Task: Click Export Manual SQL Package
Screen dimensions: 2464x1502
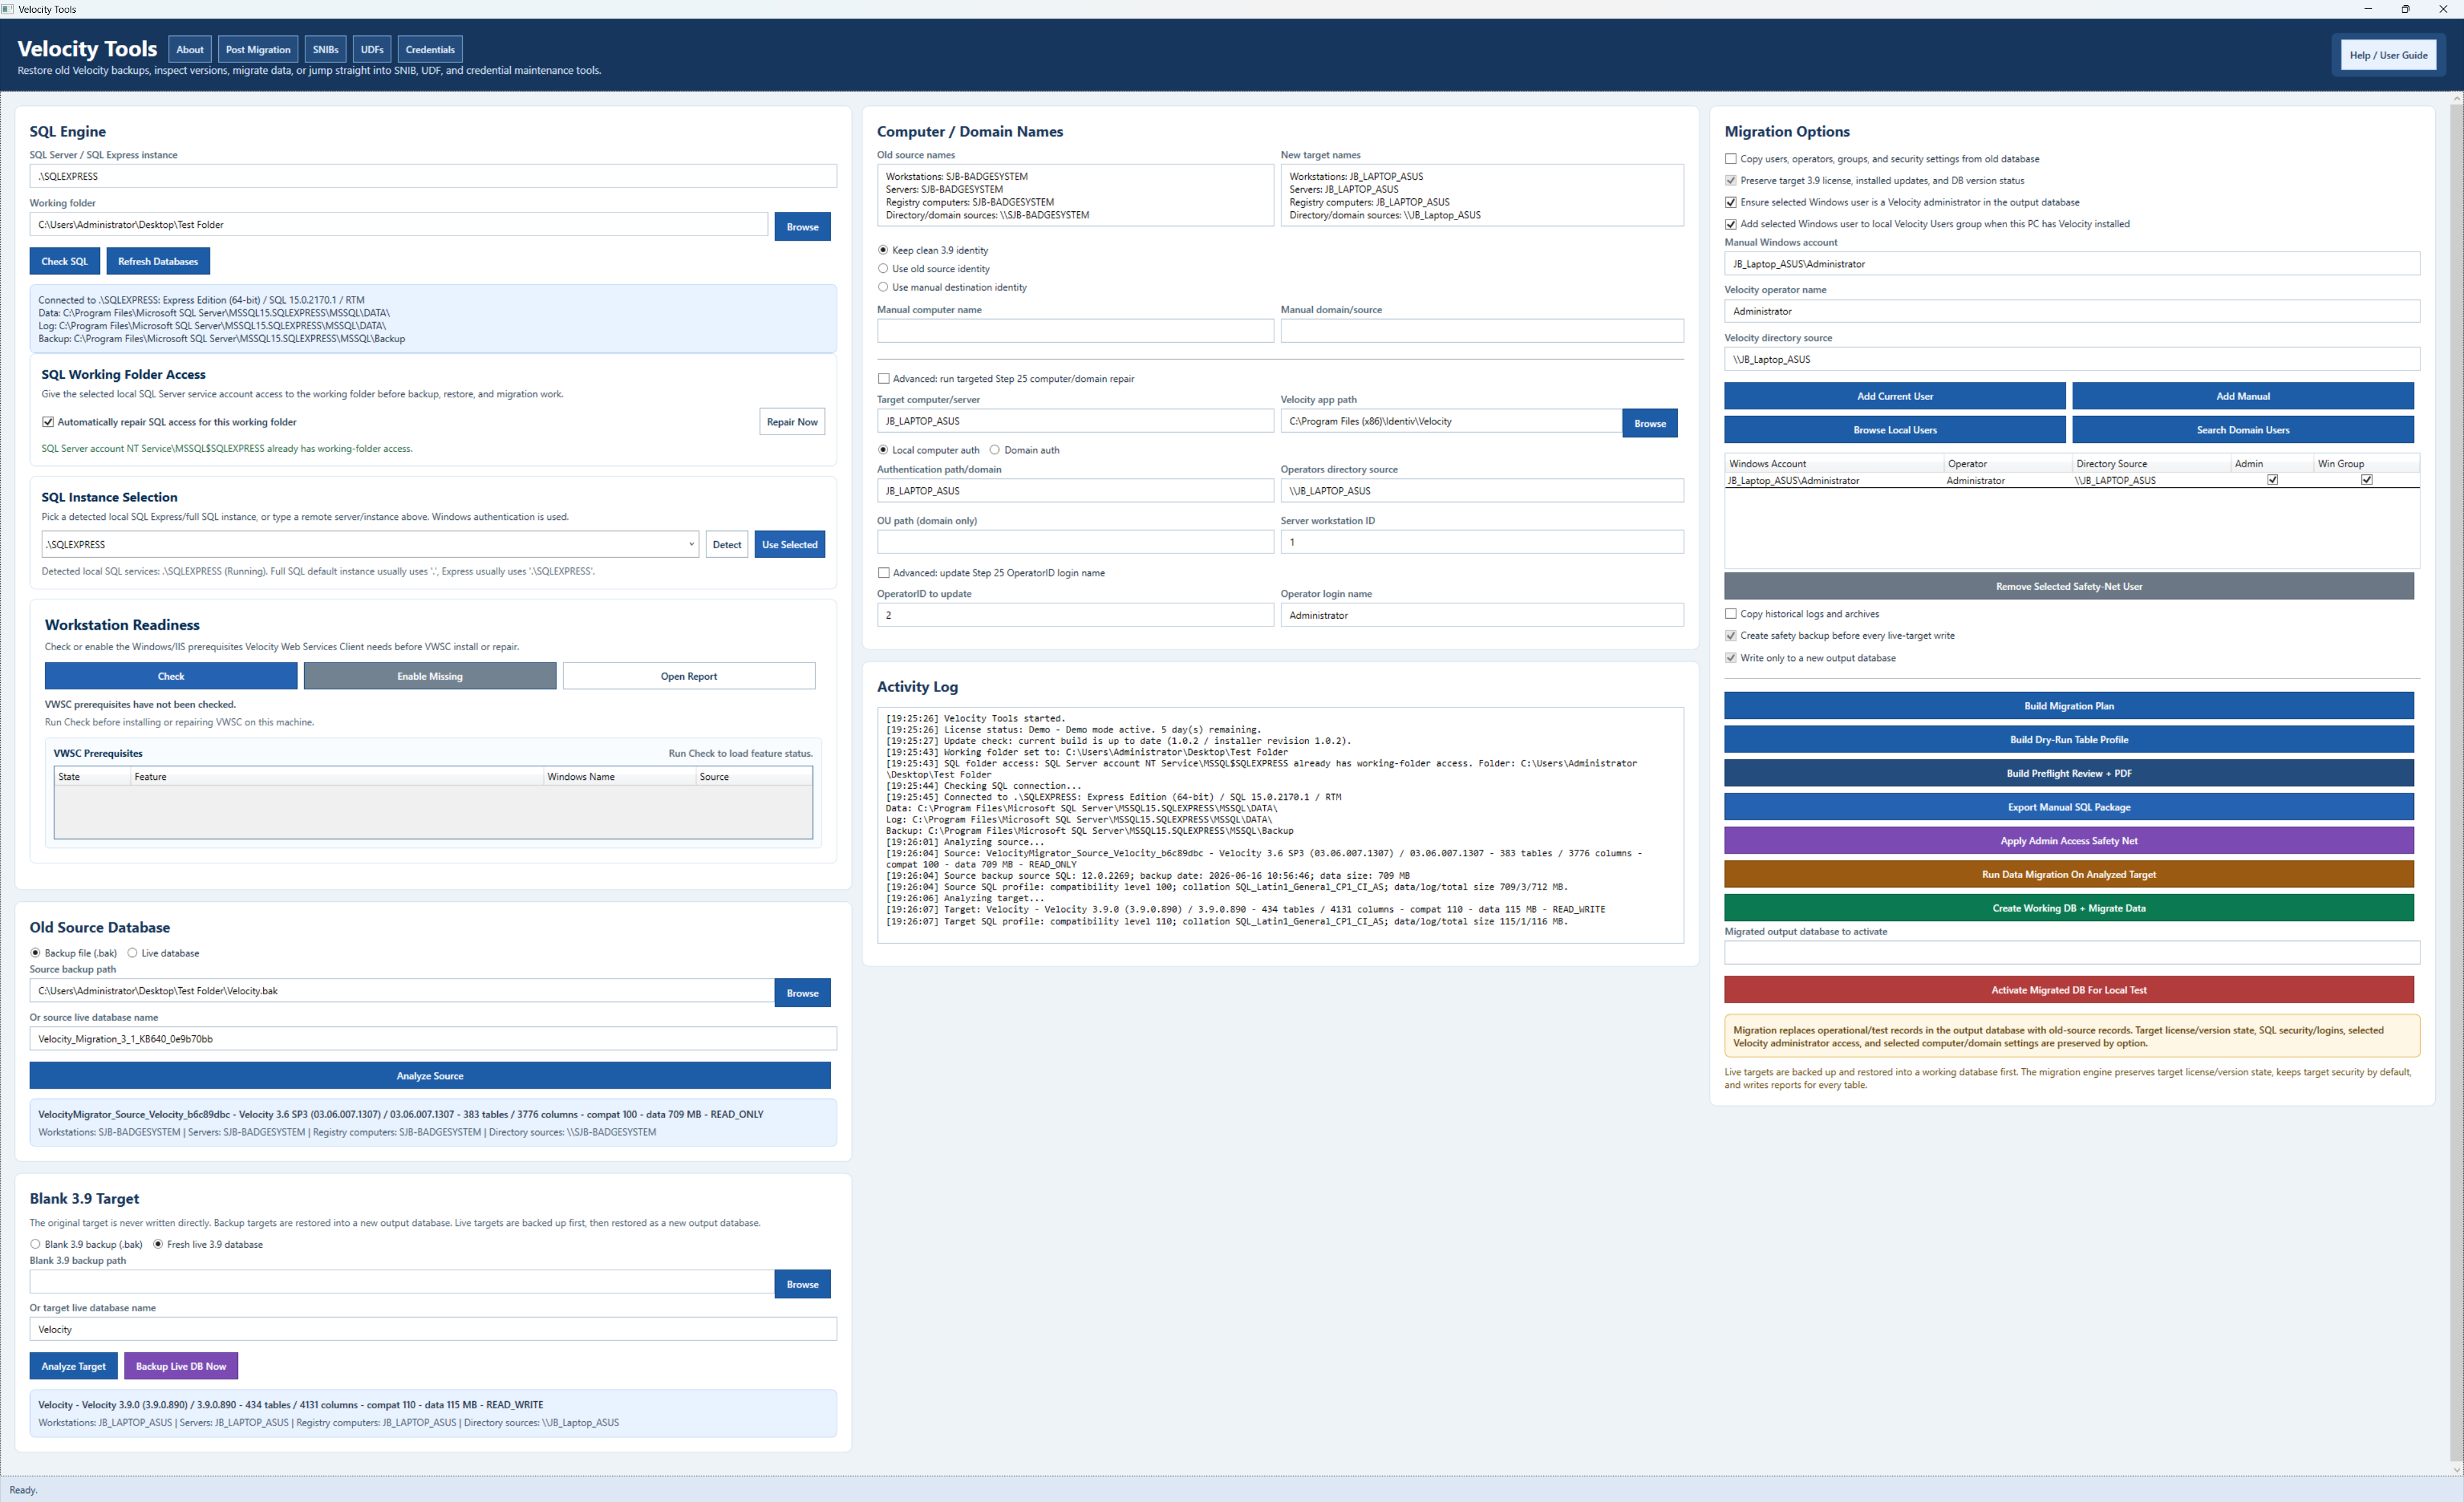Action: [x=2069, y=807]
